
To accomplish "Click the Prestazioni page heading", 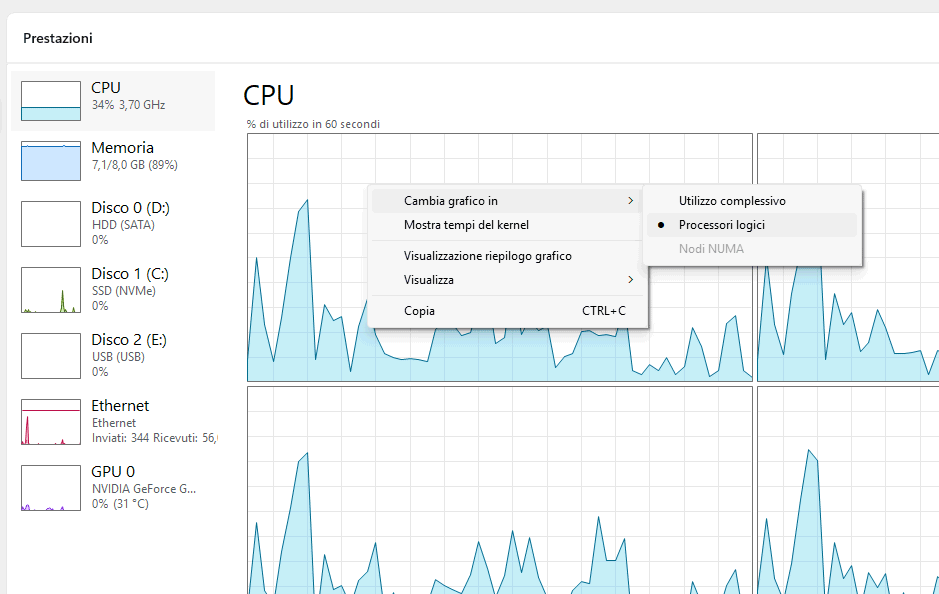I will point(58,38).
